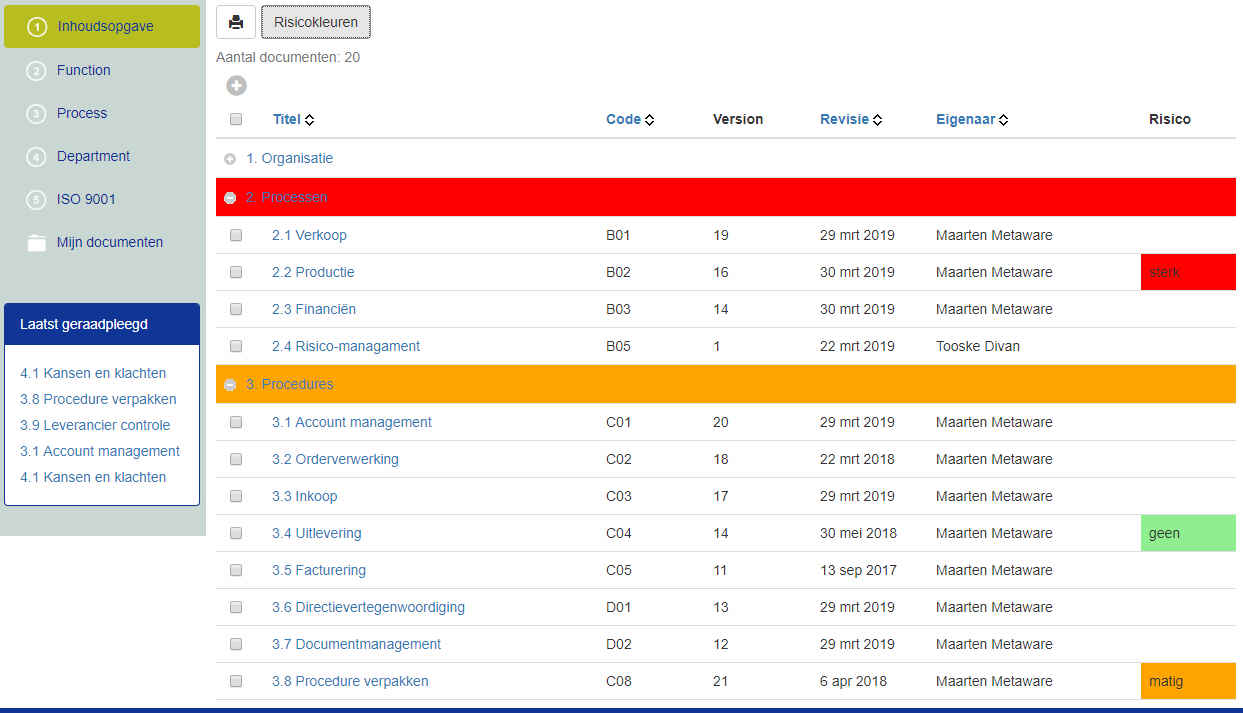Image resolution: width=1243 pixels, height=713 pixels.
Task: Click the Mijn documenten folder icon
Action: pos(37,242)
